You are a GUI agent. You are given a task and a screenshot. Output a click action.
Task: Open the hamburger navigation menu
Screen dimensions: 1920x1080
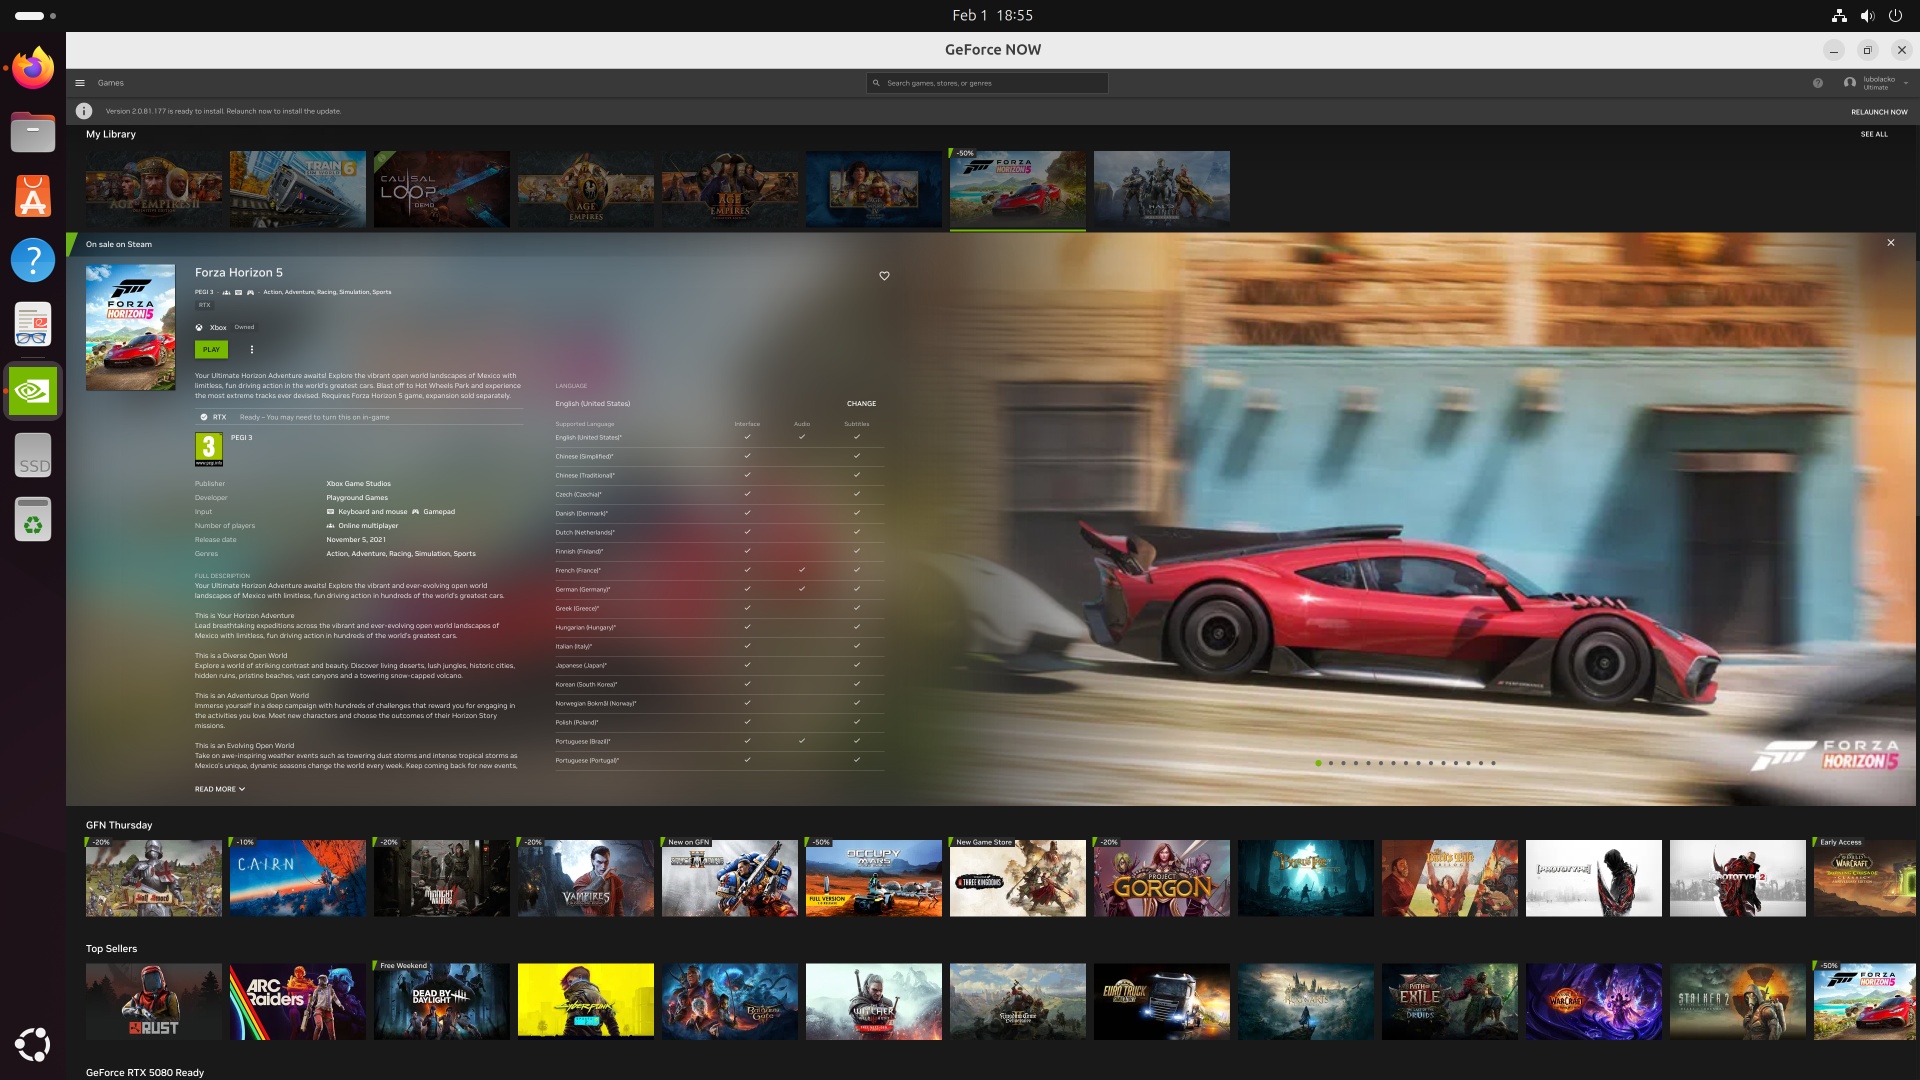(80, 83)
